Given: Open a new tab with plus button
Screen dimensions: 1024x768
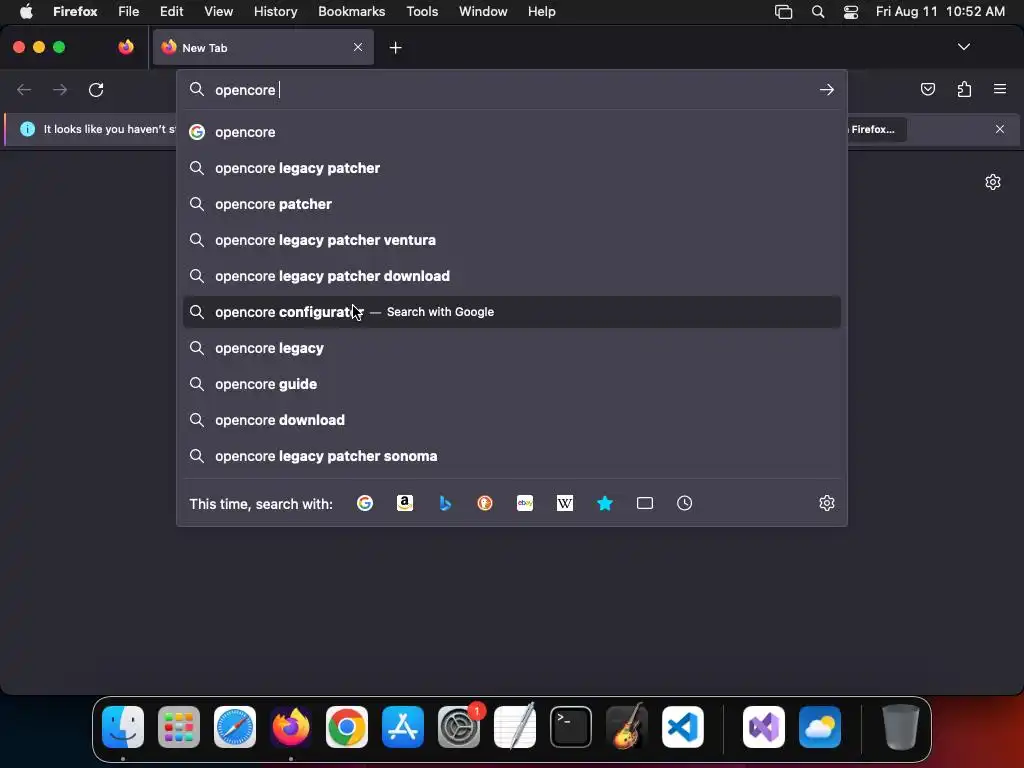Looking at the screenshot, I should tap(395, 48).
